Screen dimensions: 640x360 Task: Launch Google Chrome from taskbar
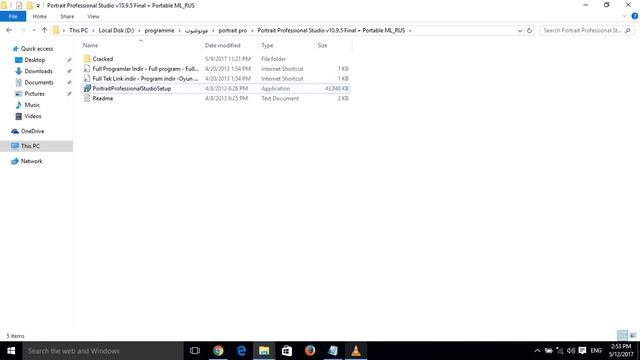point(218,351)
